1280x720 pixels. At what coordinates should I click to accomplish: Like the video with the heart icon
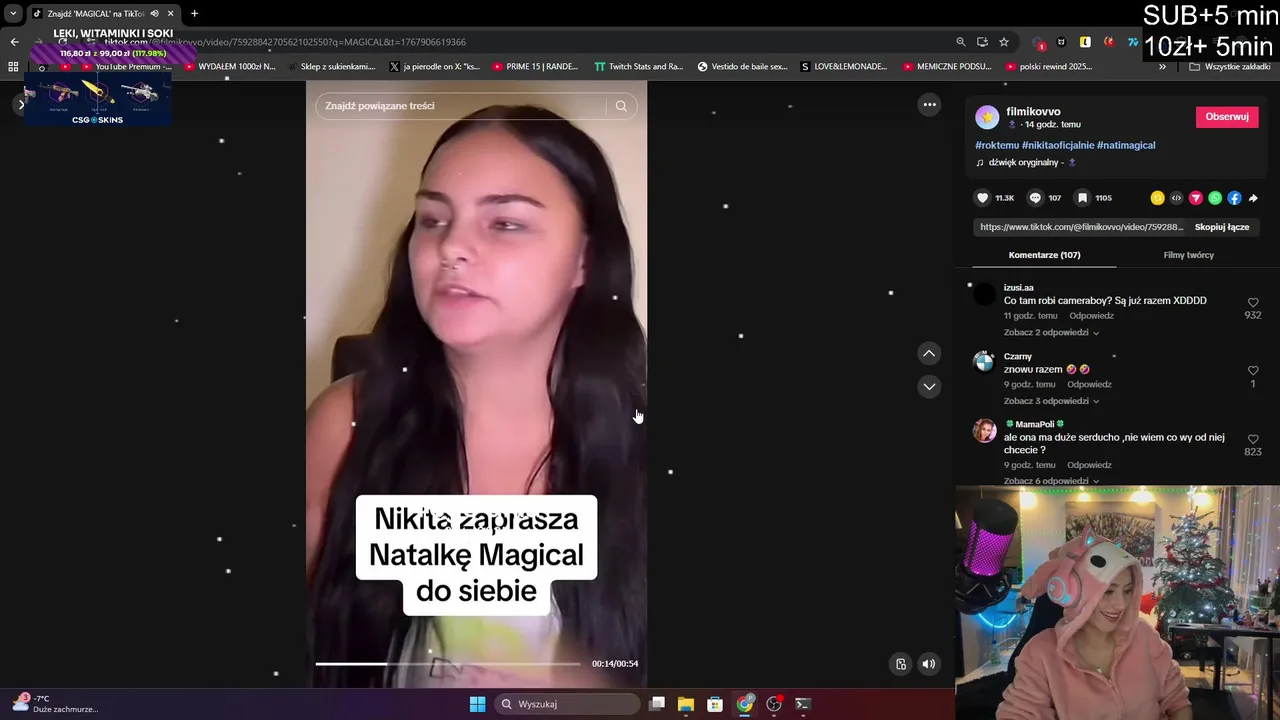click(x=983, y=198)
